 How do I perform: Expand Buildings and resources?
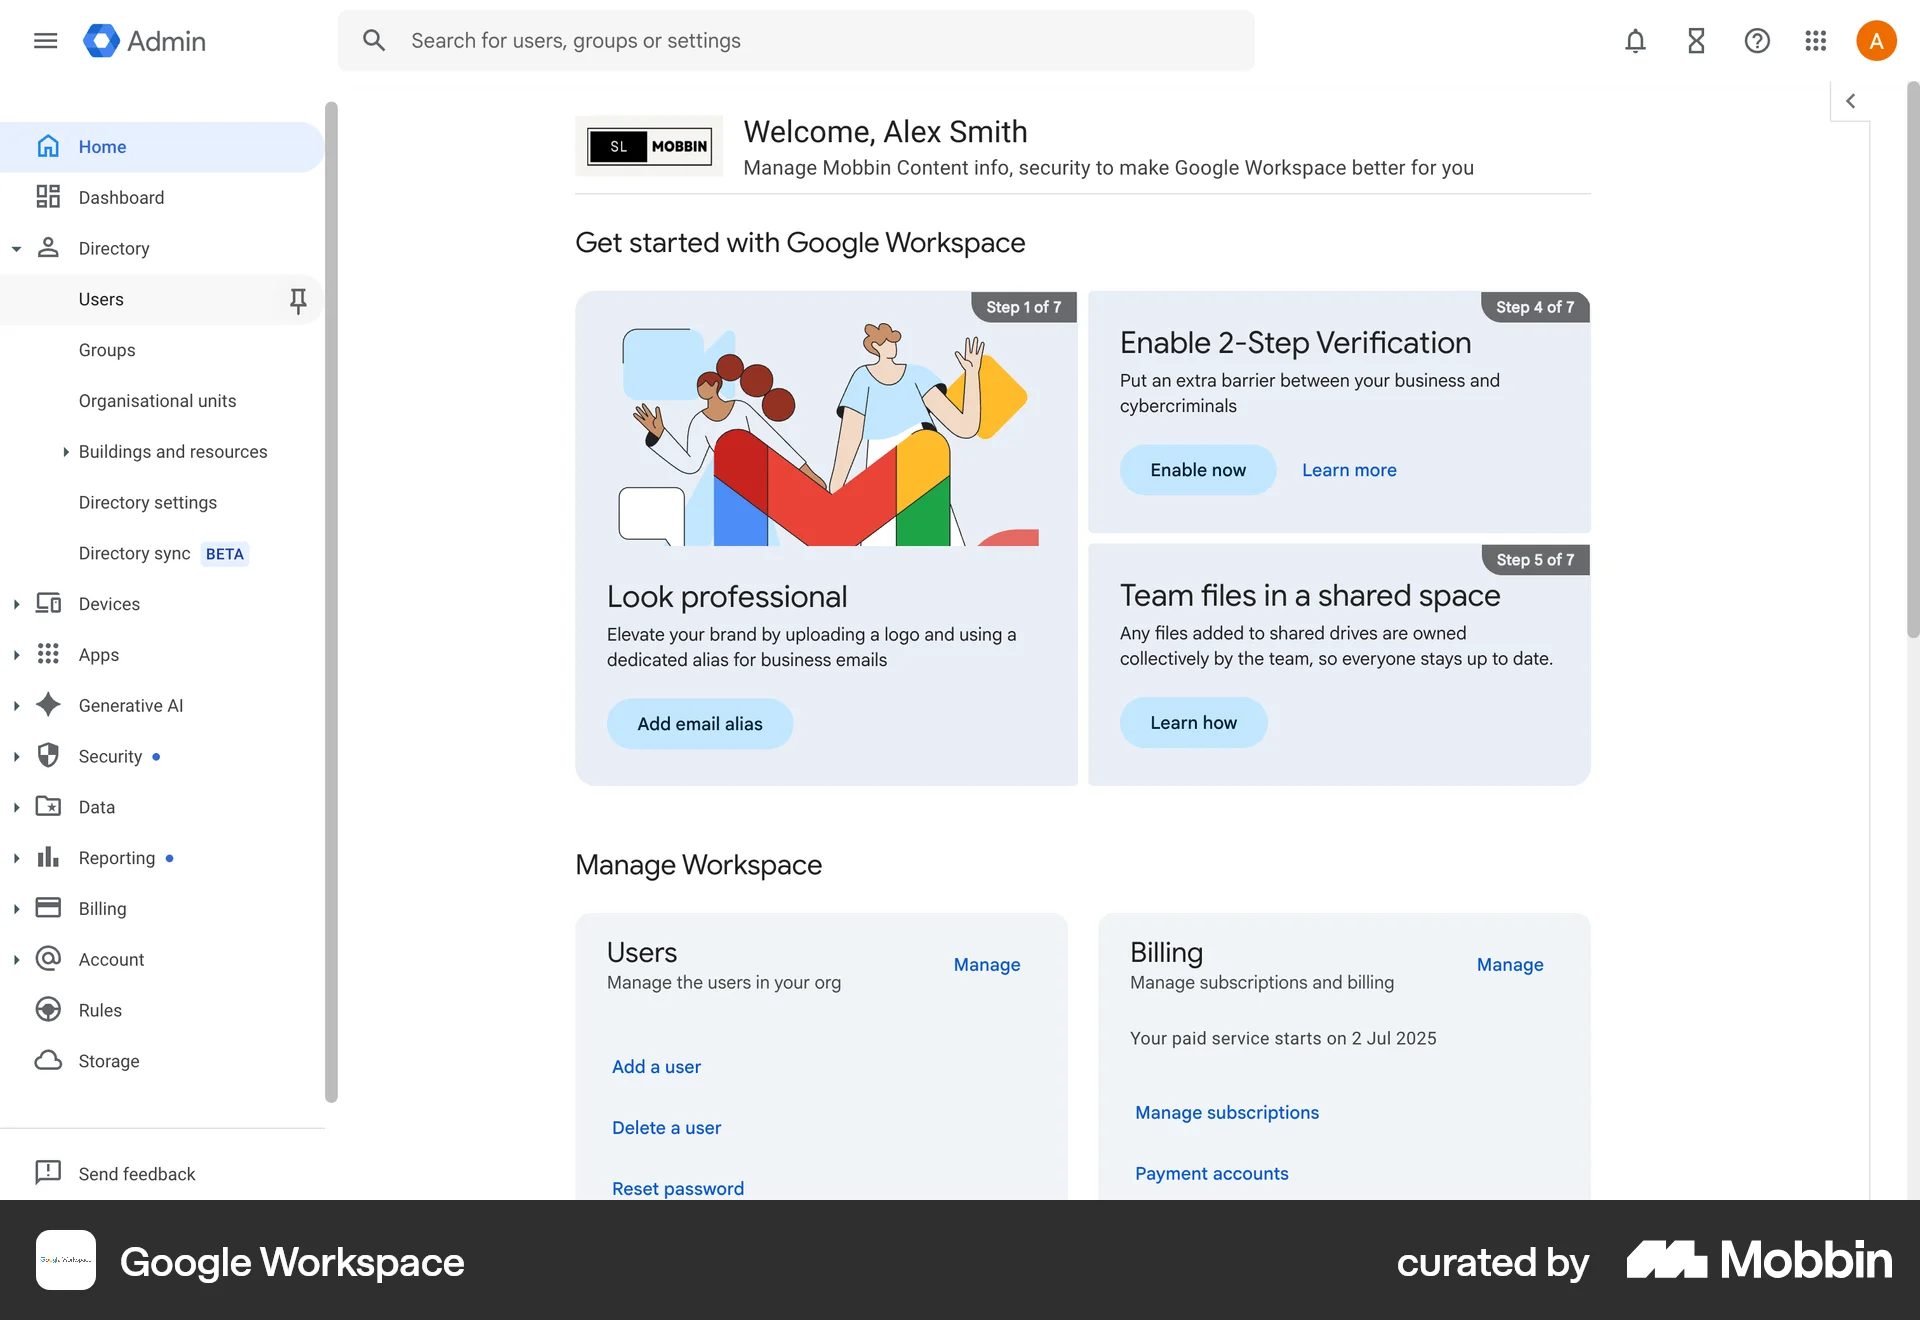click(x=67, y=452)
